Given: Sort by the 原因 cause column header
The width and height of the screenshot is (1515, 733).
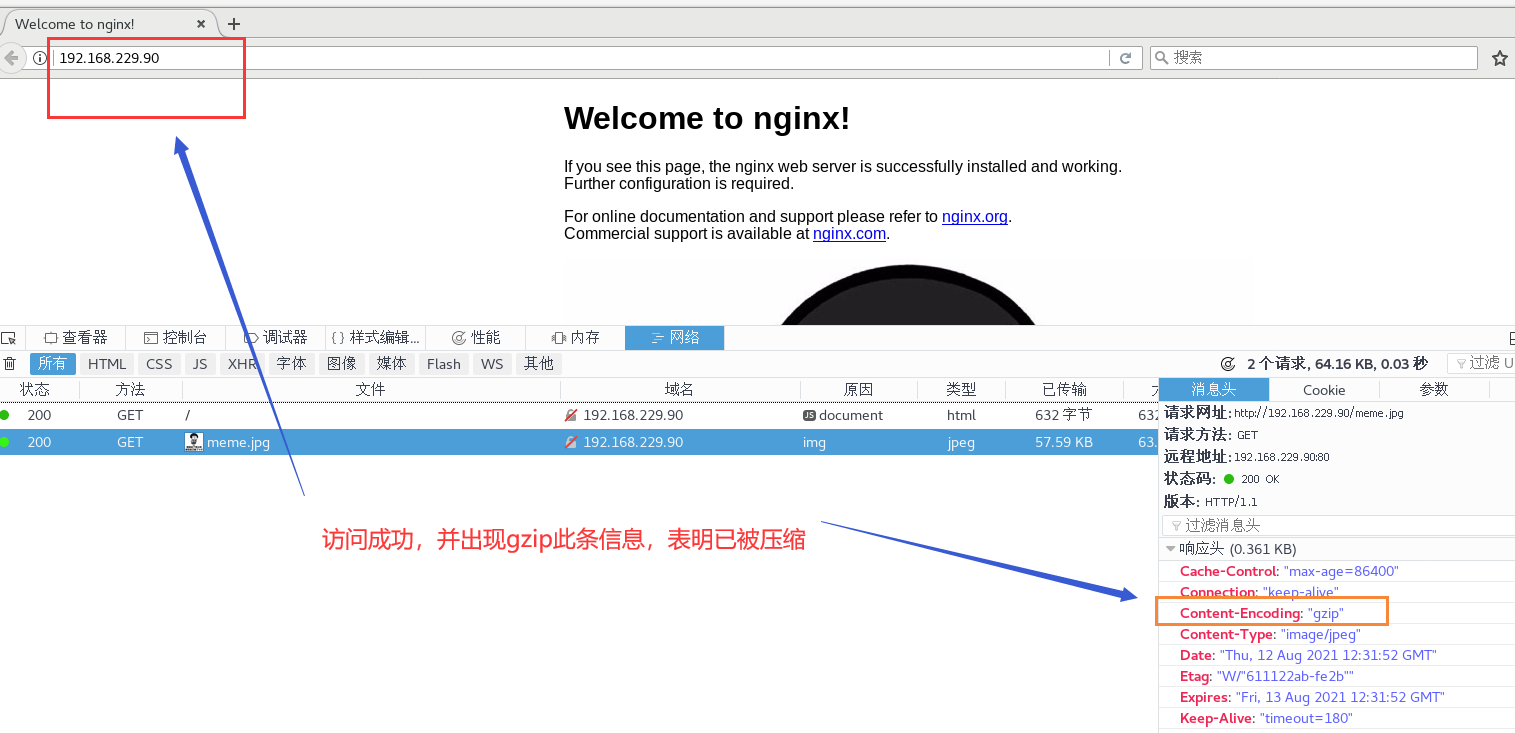Looking at the screenshot, I should click(858, 390).
